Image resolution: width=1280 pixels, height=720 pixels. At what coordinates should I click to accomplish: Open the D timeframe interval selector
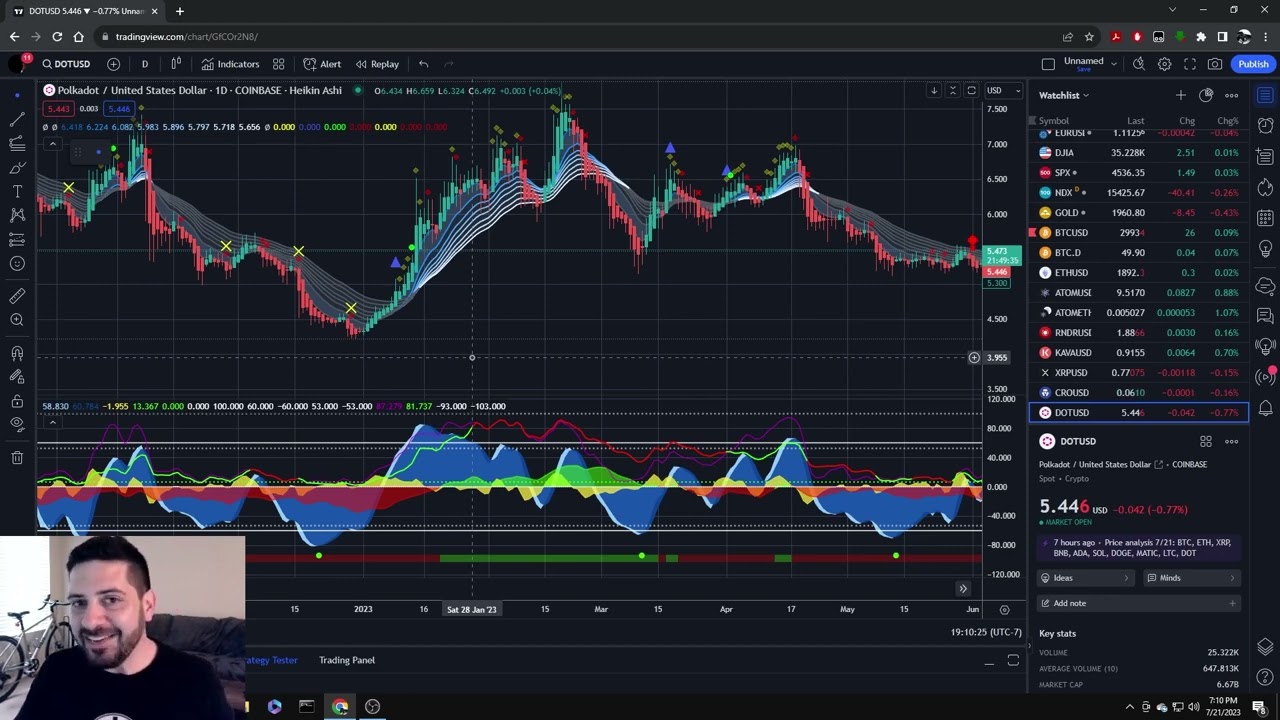click(x=144, y=64)
